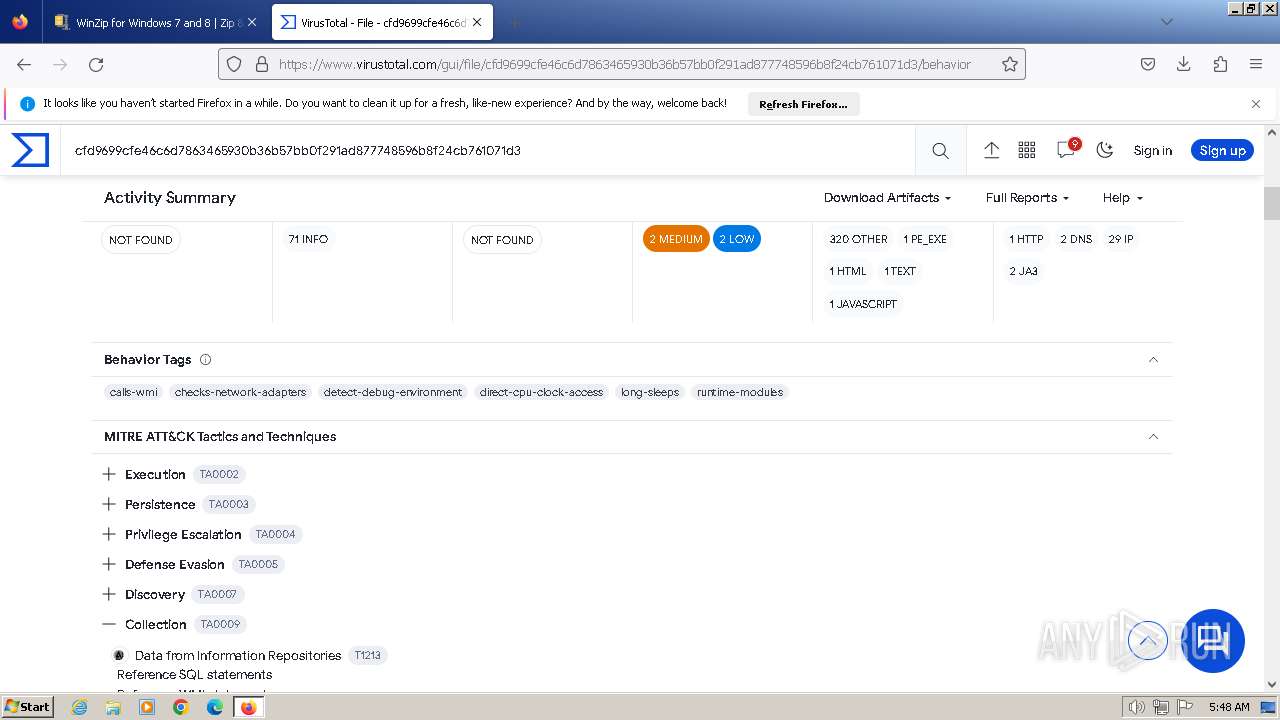This screenshot has height=720, width=1280.
Task: Bookmark this page with star icon
Action: pos(1010,64)
